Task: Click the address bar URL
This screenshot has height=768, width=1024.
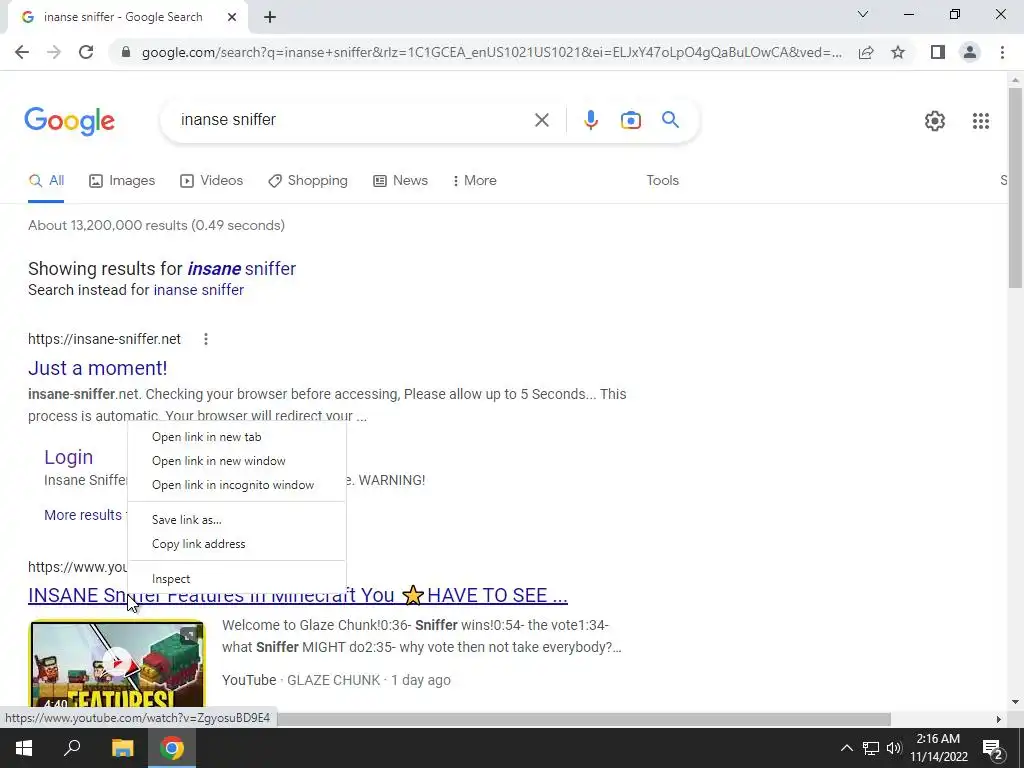Action: pos(491,52)
